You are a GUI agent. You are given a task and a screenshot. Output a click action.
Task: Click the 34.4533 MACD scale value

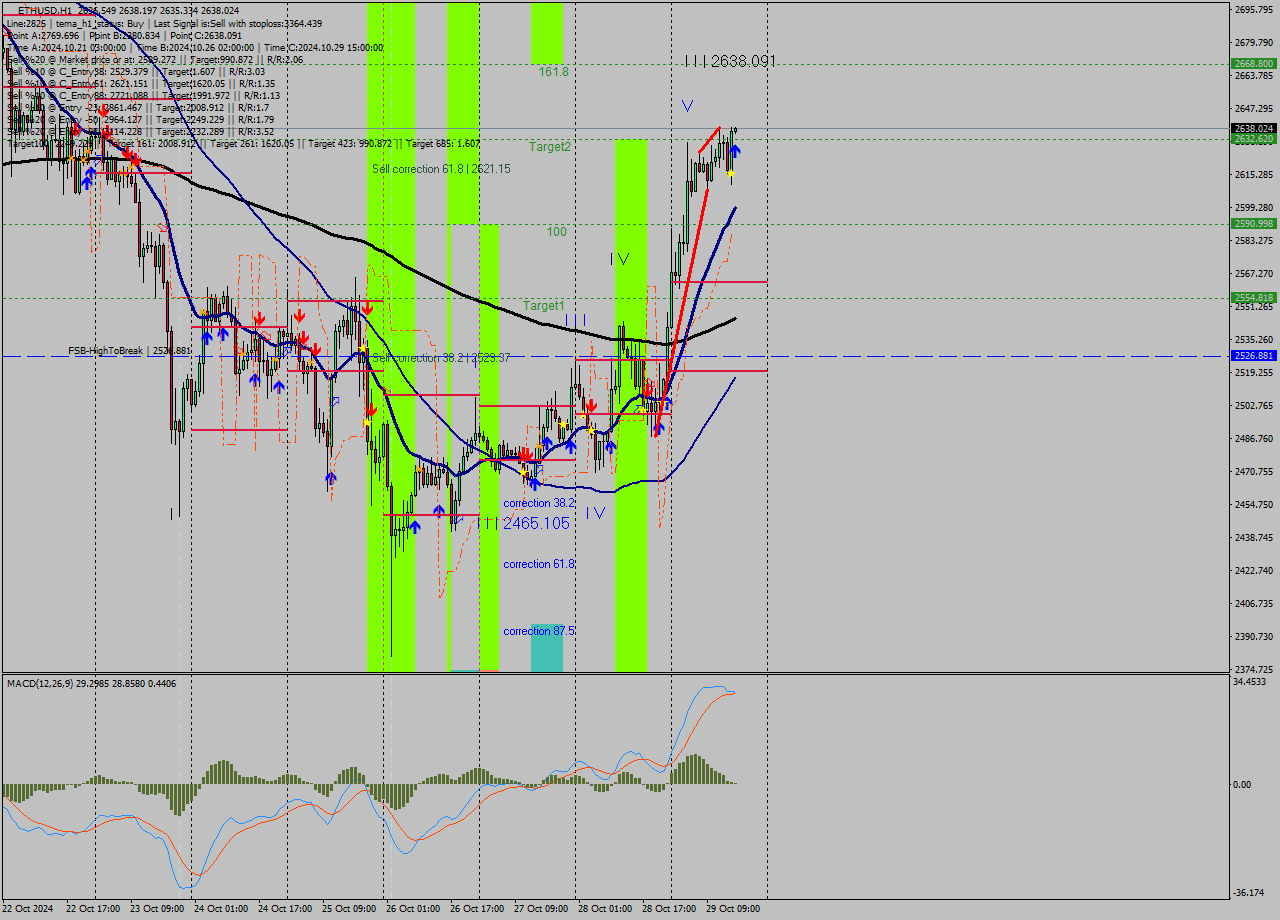click(x=1250, y=682)
